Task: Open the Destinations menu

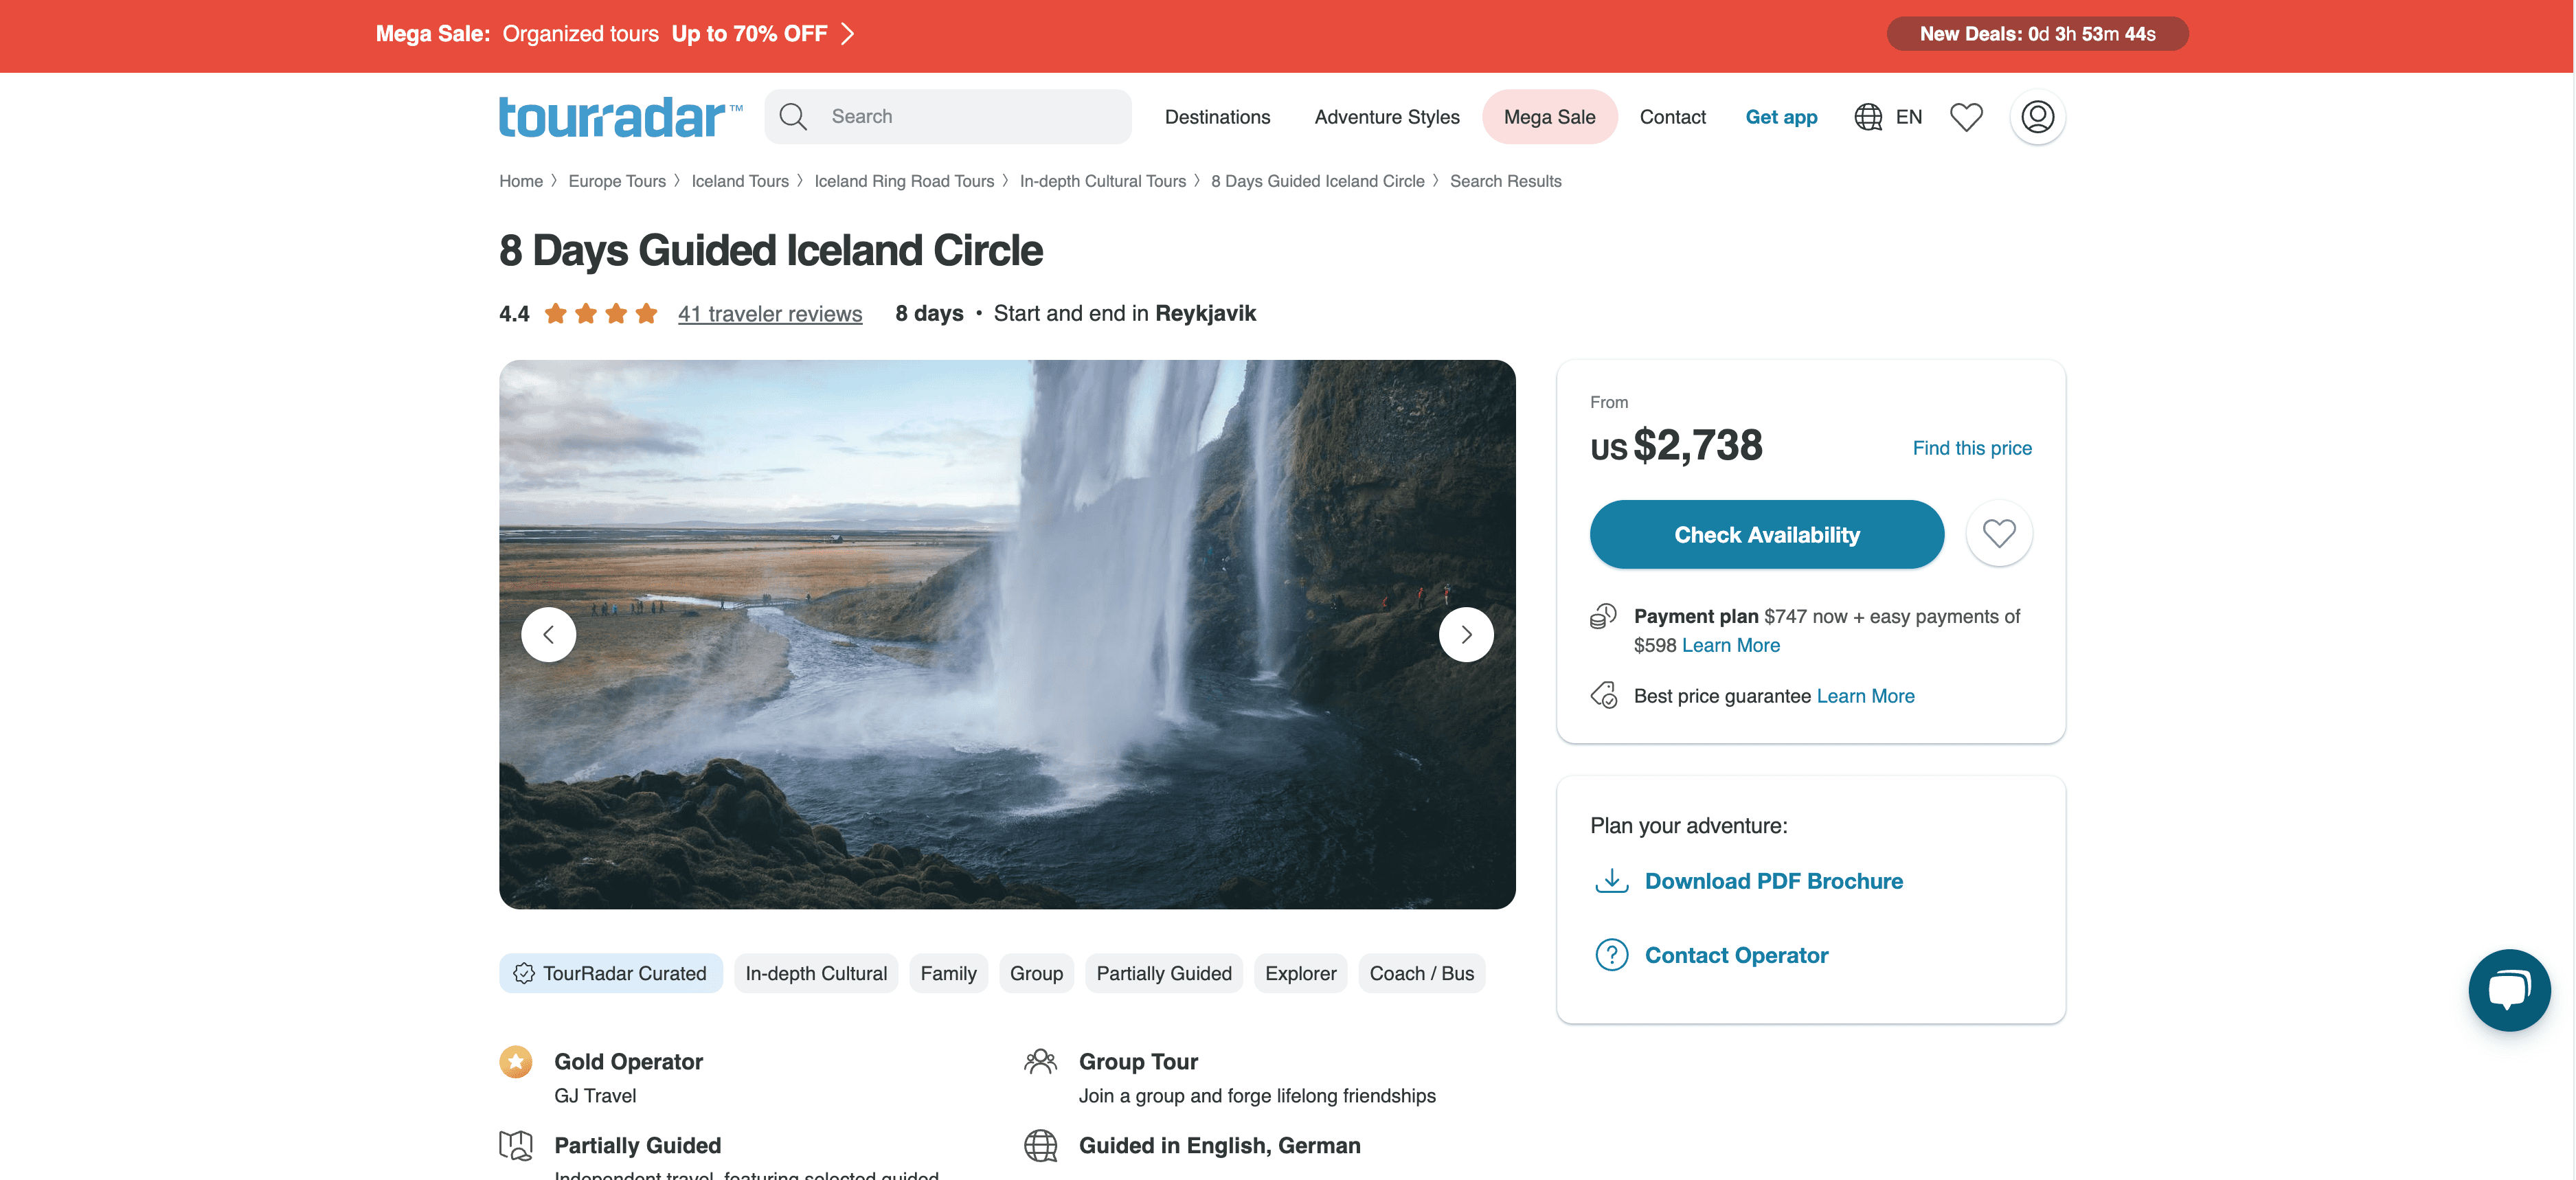Action: (1217, 117)
